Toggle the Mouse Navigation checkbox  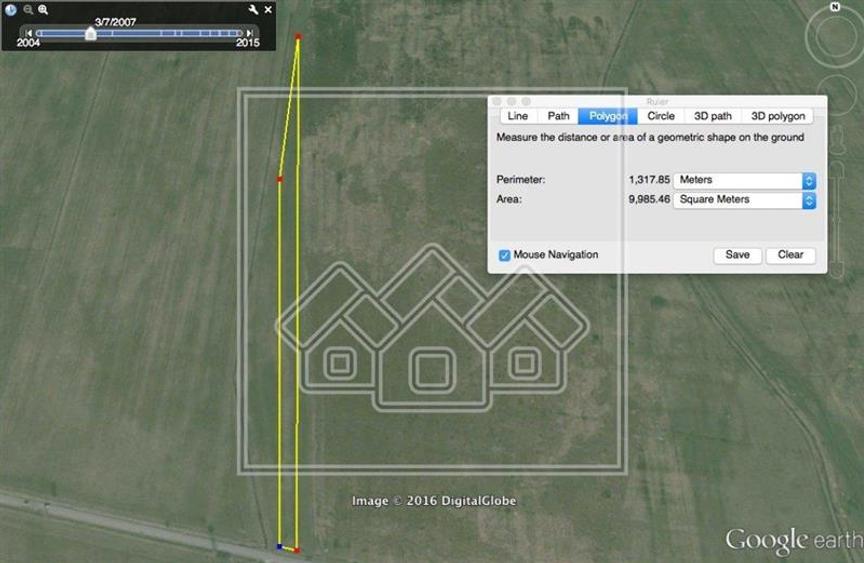(x=504, y=255)
